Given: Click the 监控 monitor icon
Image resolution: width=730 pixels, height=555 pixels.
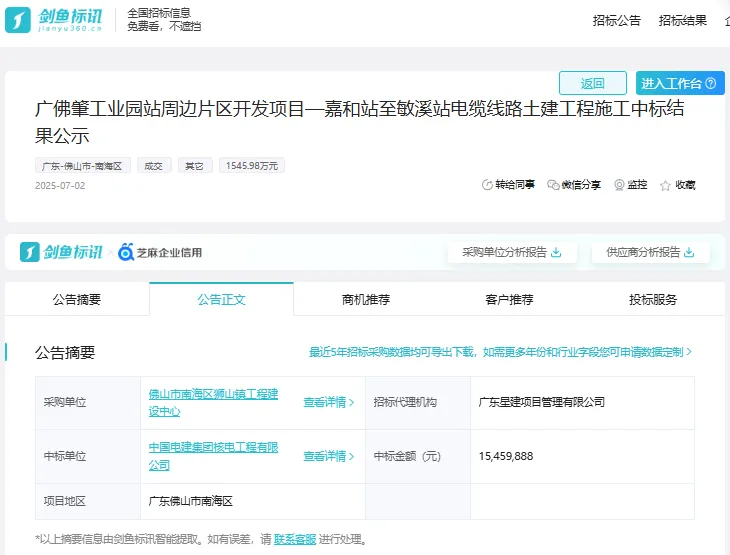Looking at the screenshot, I should coord(619,185).
